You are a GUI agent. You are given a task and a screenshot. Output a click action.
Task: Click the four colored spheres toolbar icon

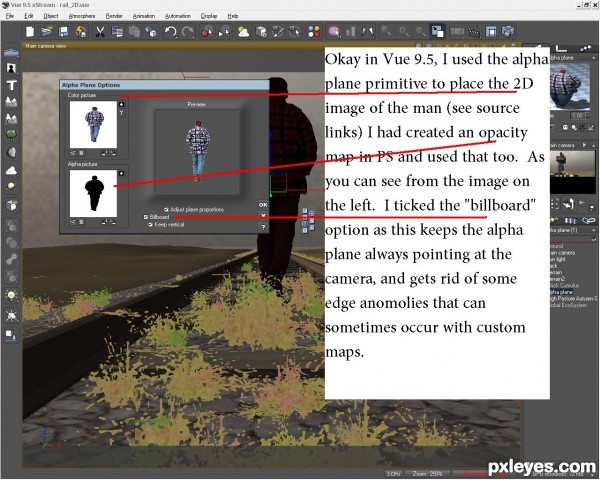(x=314, y=31)
